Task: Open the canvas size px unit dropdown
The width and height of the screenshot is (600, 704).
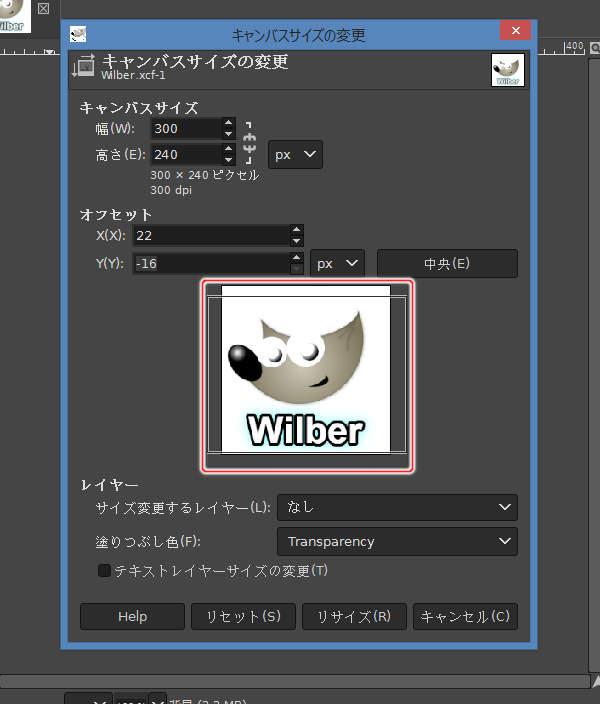Action: pos(296,155)
